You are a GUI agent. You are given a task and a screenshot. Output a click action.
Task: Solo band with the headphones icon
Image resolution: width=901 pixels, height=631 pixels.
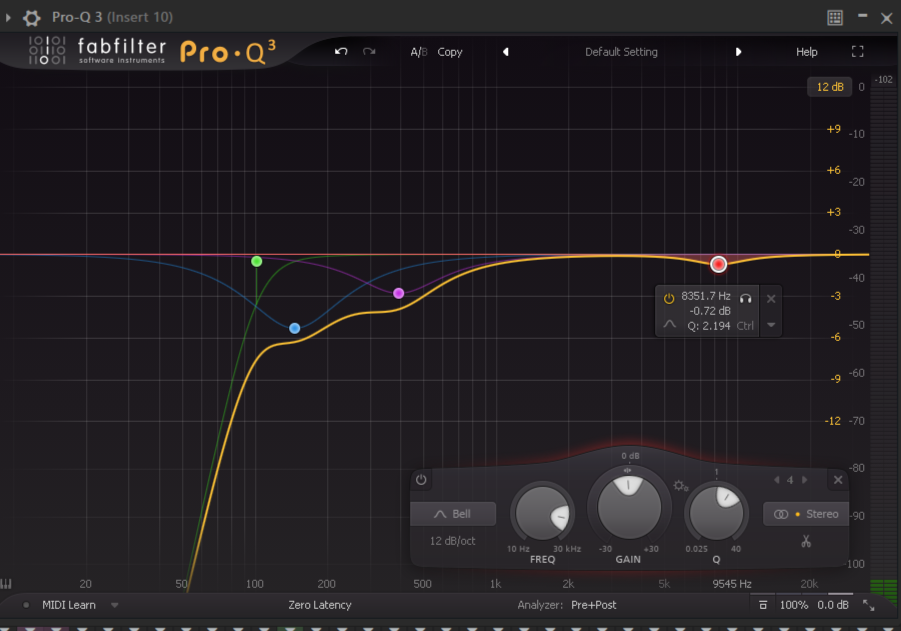point(746,298)
